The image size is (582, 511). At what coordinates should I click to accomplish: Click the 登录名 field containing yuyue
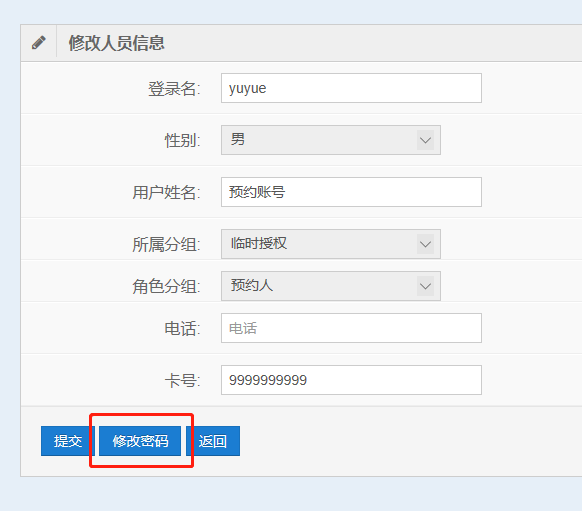pos(351,88)
